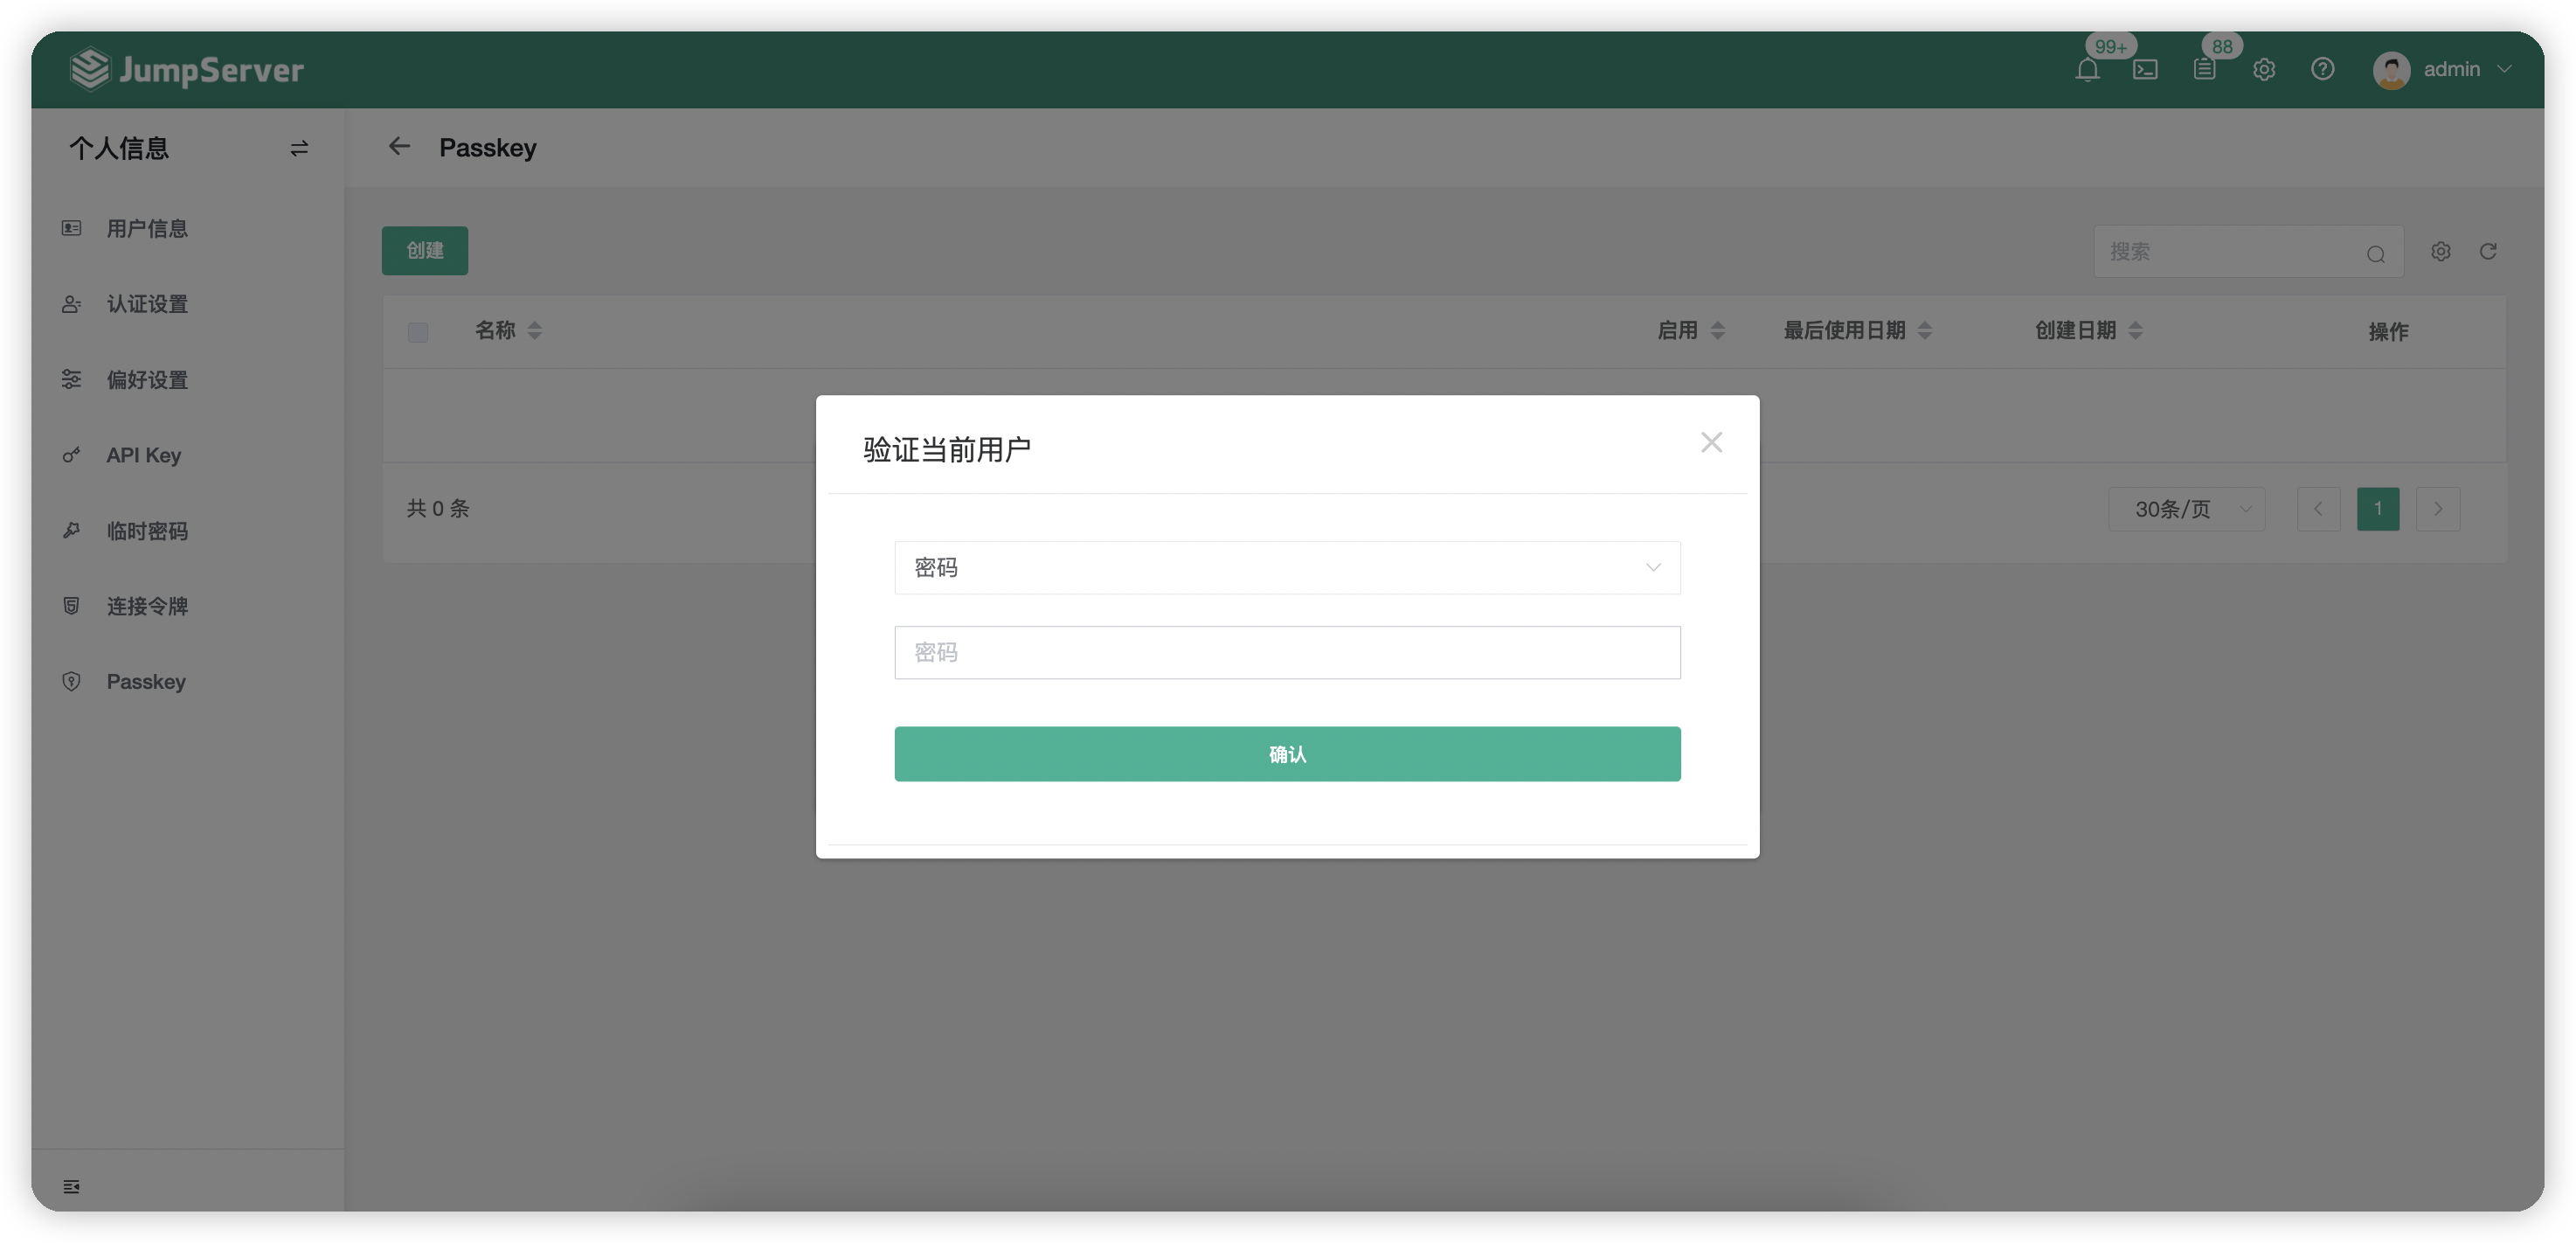The image size is (2576, 1243).
Task: Open the 30条/页 page size dropdown
Action: click(2186, 509)
